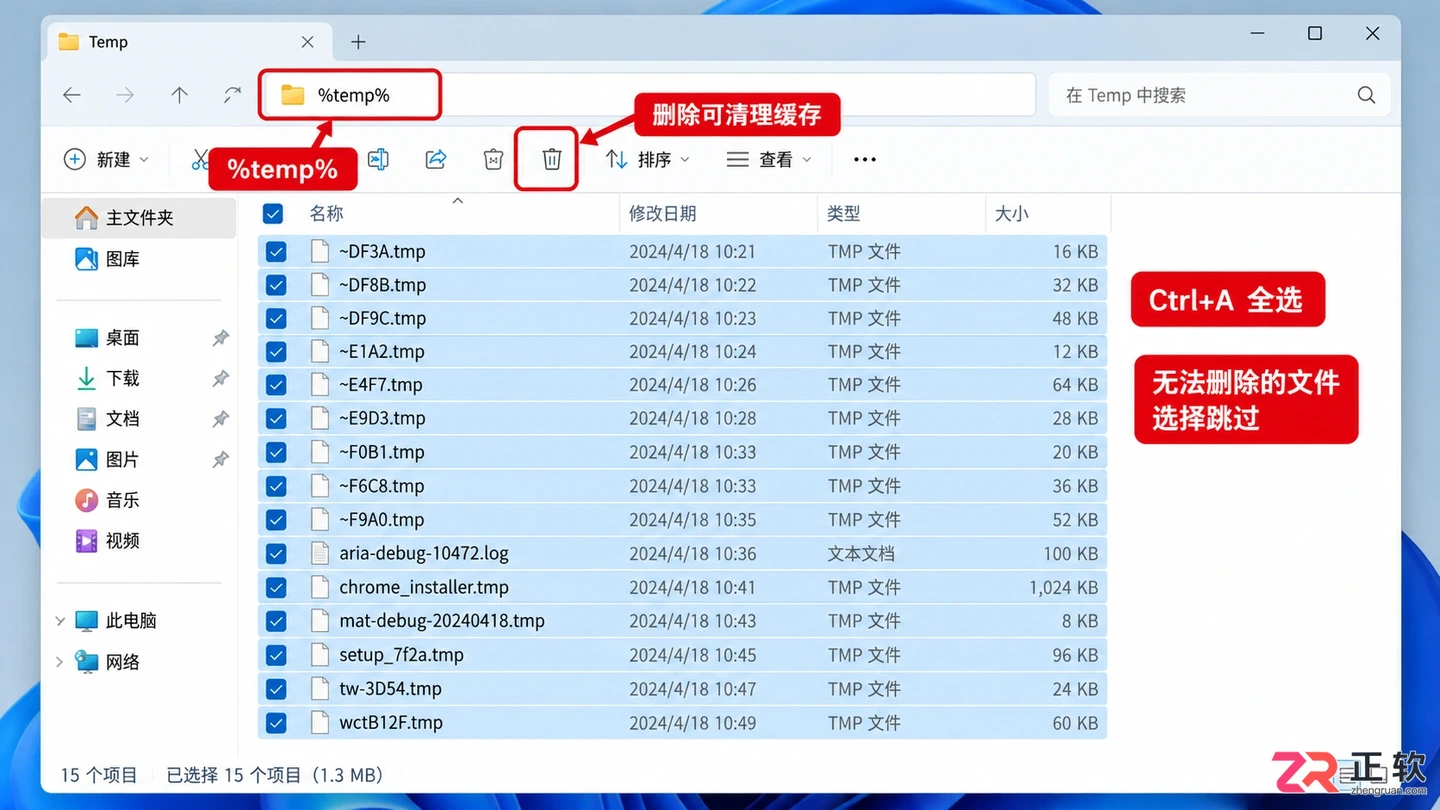Unpin 桌面 using its pin icon

[221, 338]
